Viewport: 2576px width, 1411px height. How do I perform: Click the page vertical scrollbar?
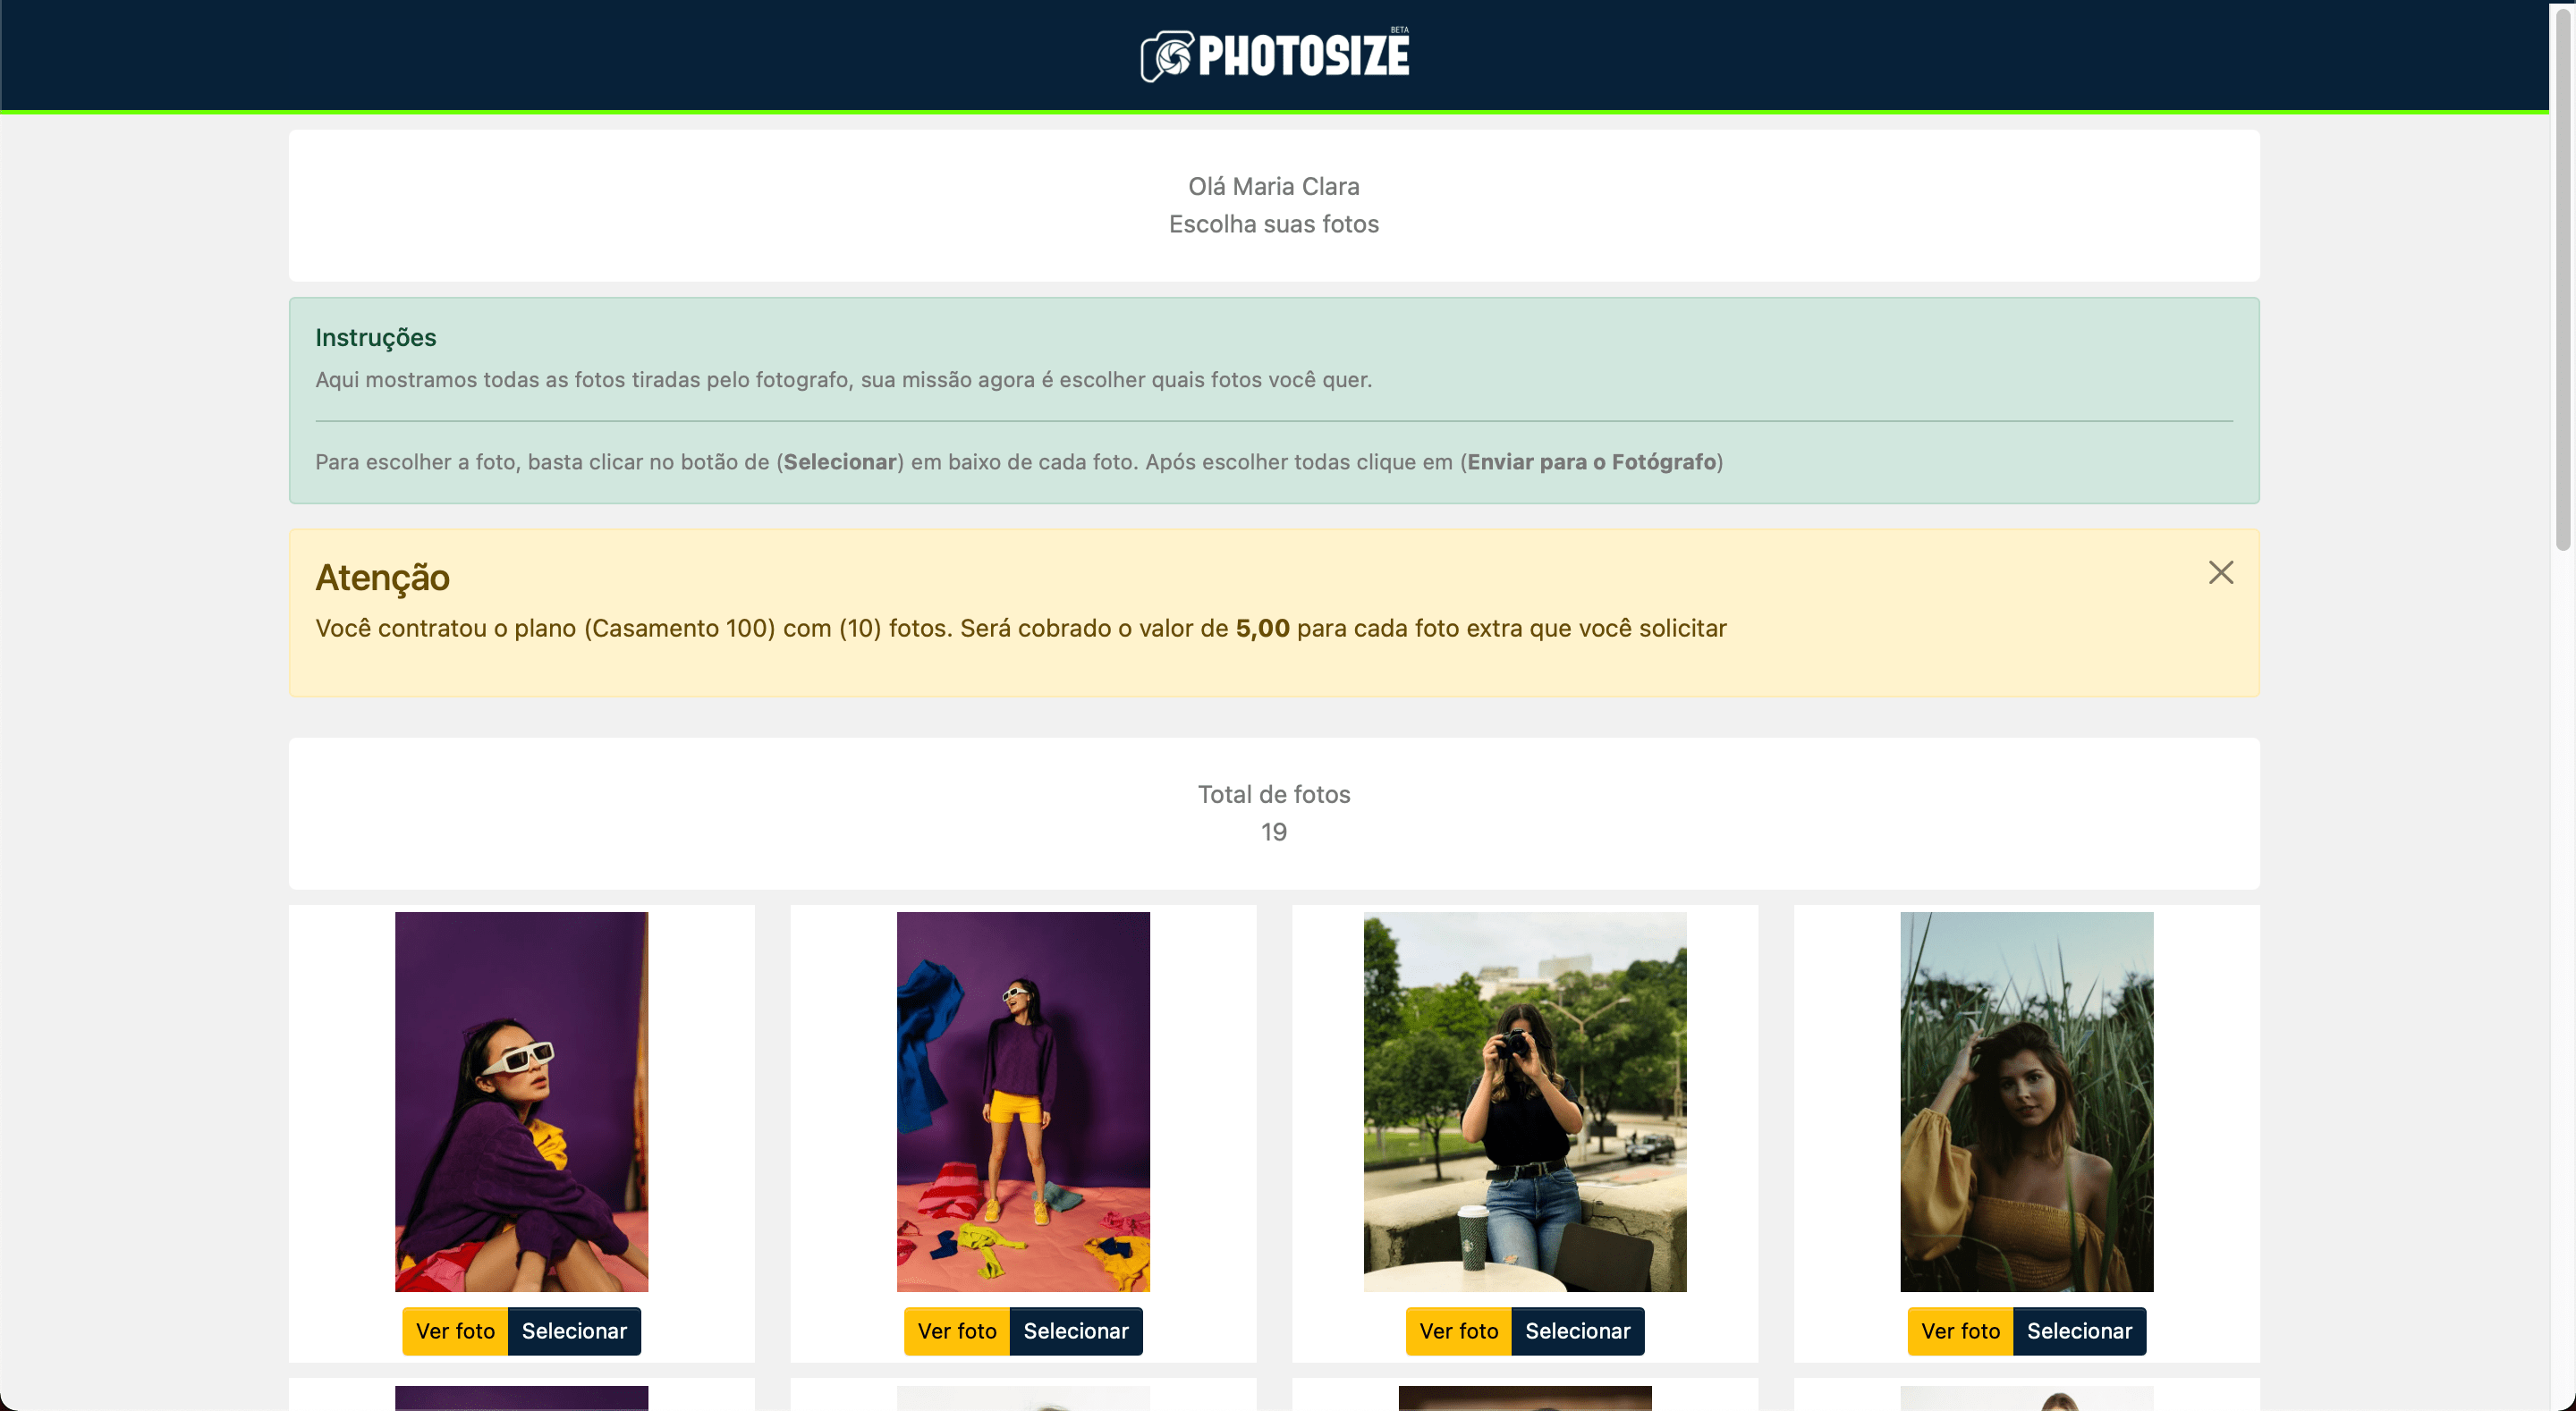click(2563, 280)
